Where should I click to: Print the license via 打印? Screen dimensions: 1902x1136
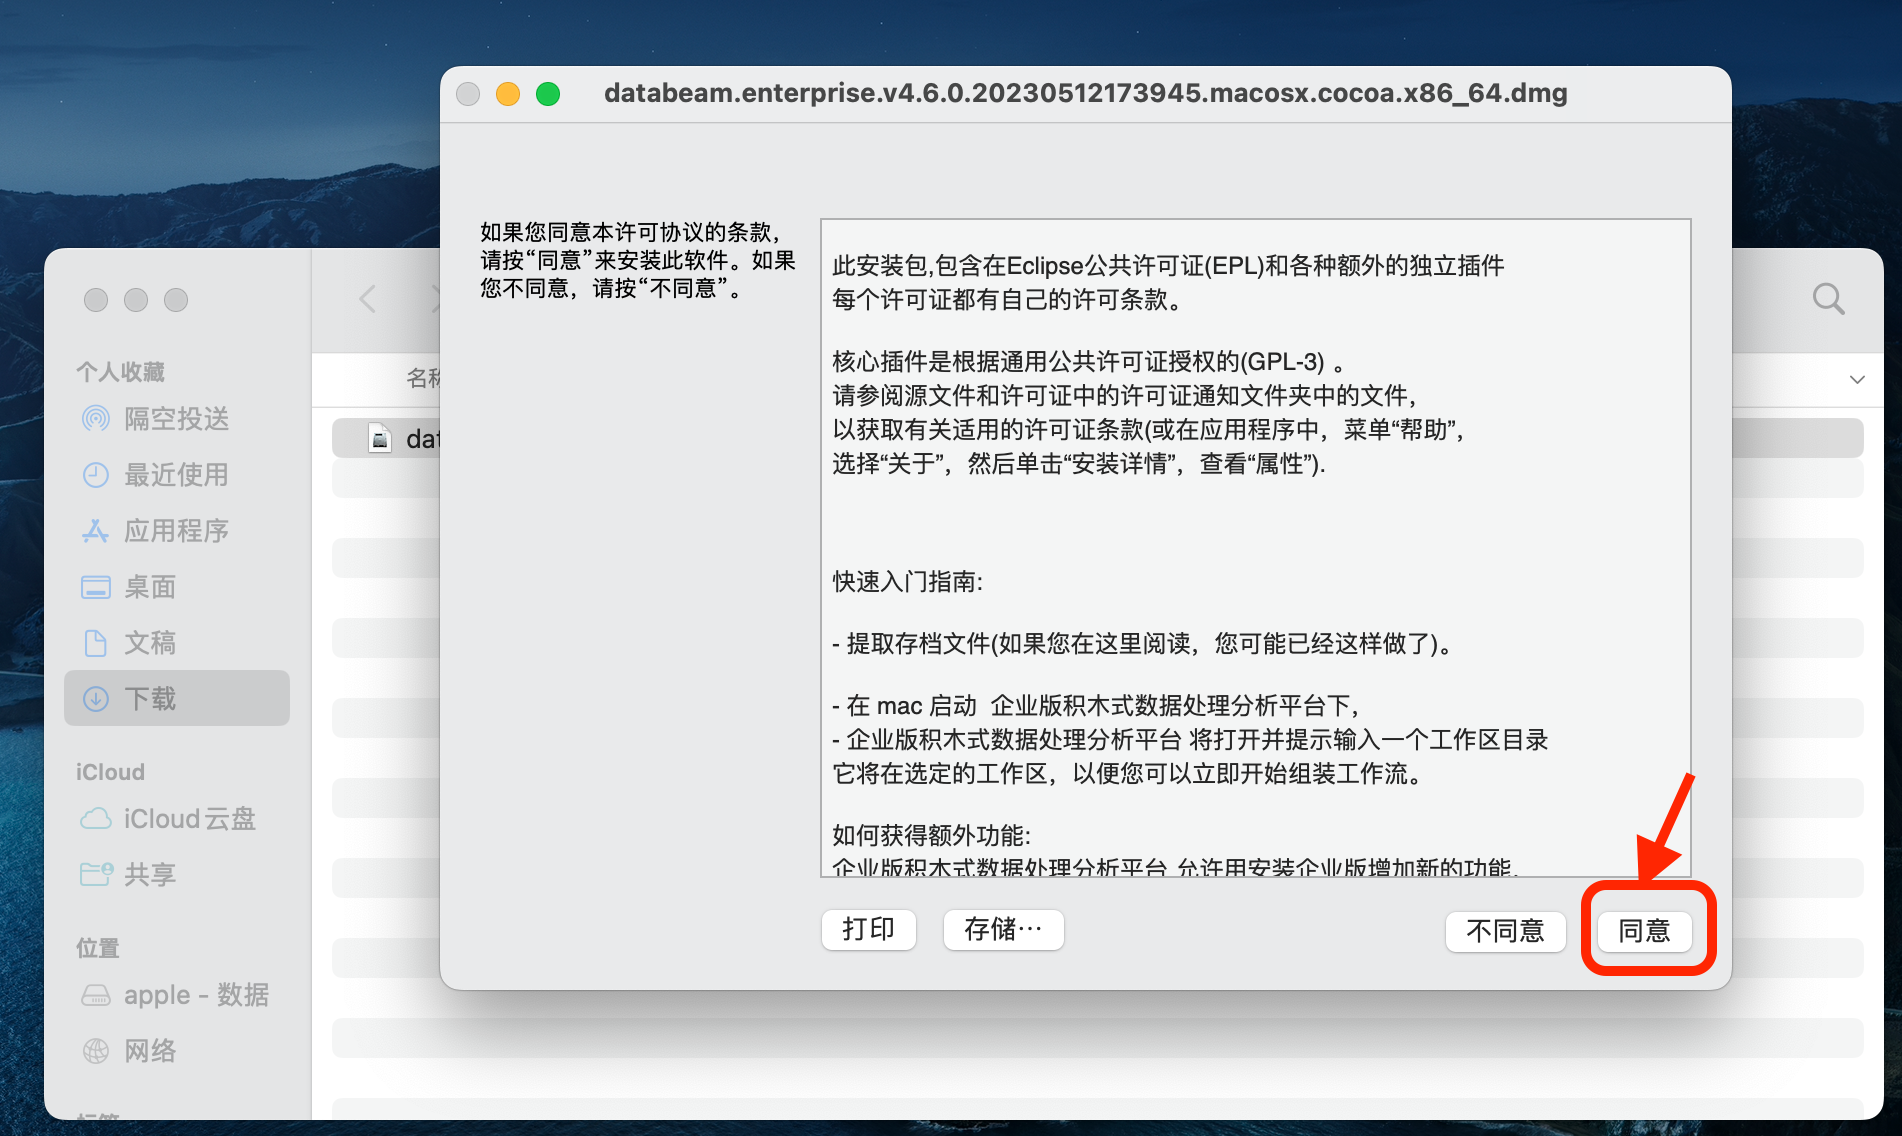pos(868,929)
